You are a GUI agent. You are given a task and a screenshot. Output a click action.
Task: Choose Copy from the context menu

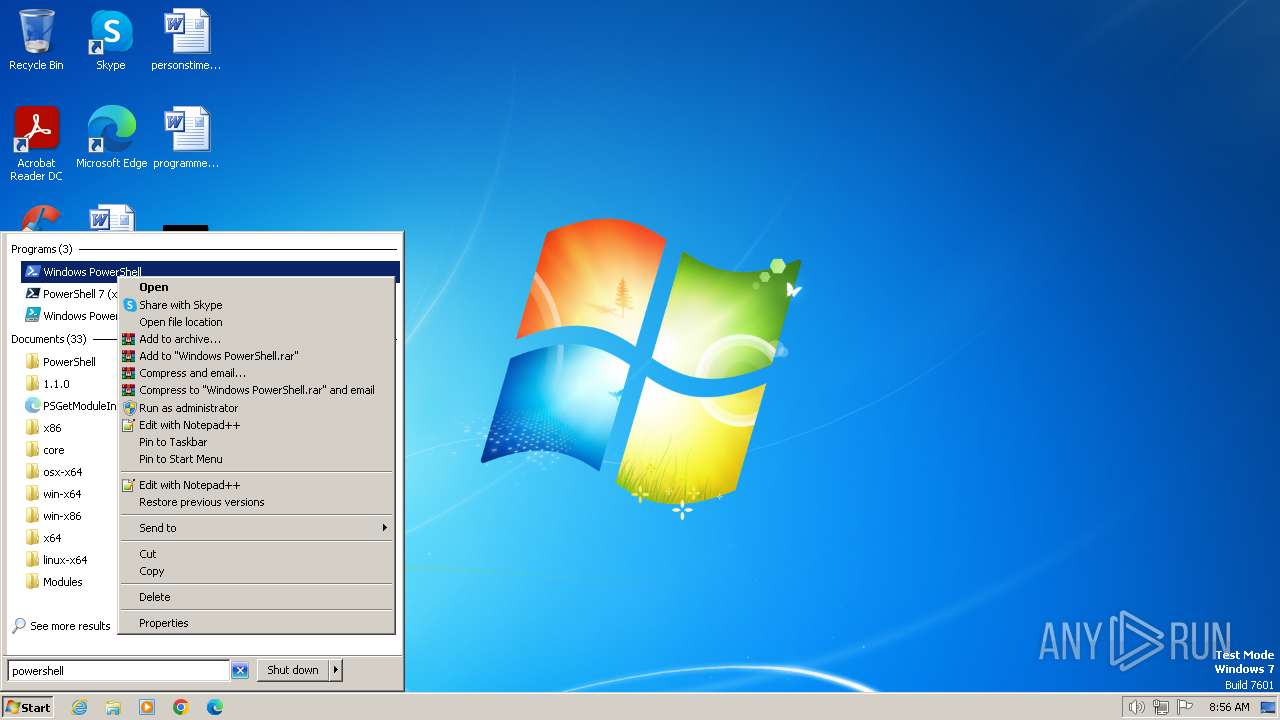tap(256, 571)
